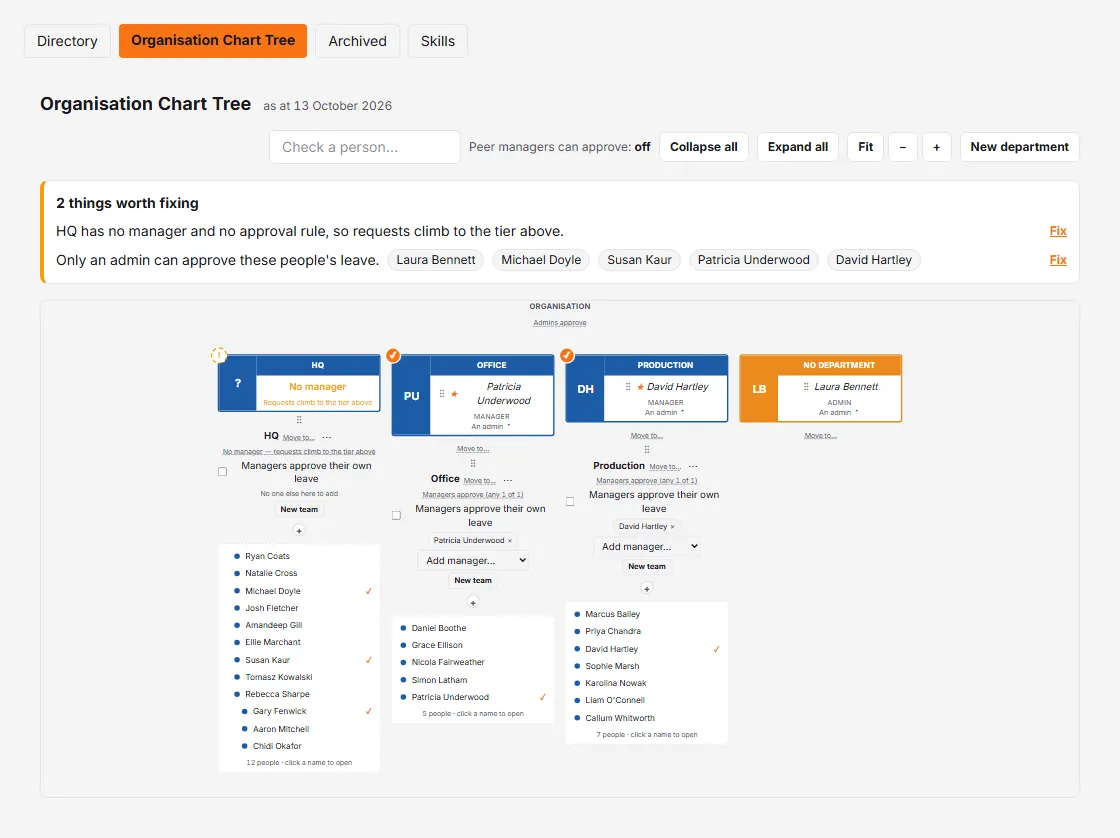Zoom out chart with minus button
This screenshot has width=1120, height=838.
(x=903, y=147)
